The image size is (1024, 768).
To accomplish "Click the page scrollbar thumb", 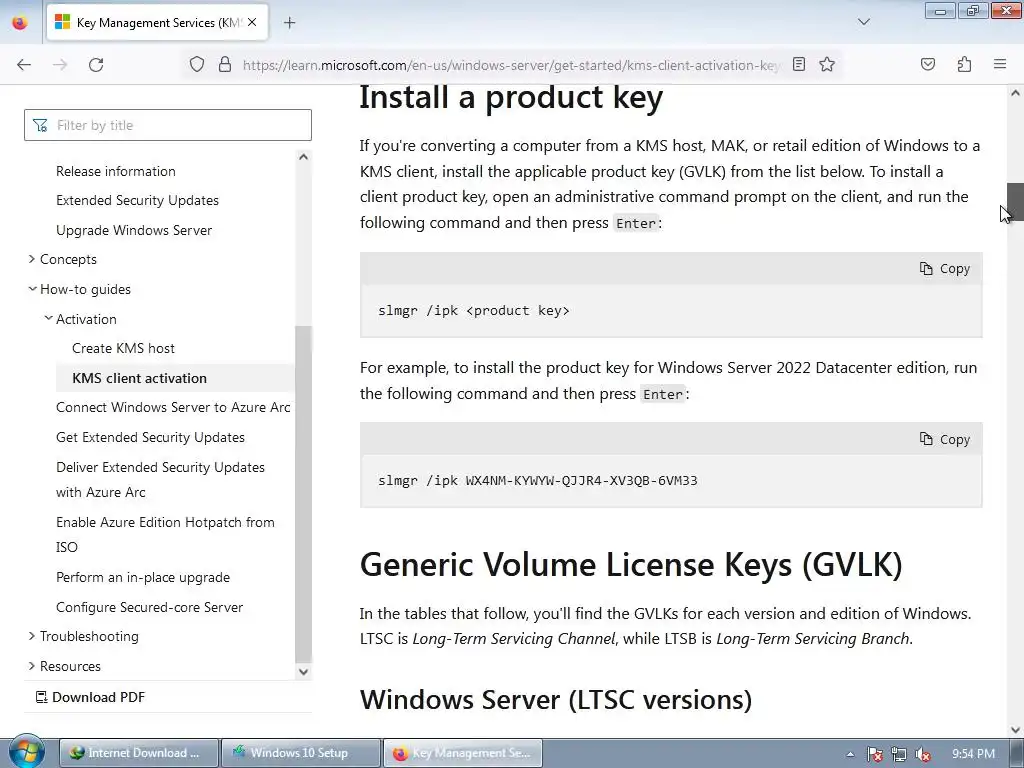I will pyautogui.click(x=1015, y=201).
